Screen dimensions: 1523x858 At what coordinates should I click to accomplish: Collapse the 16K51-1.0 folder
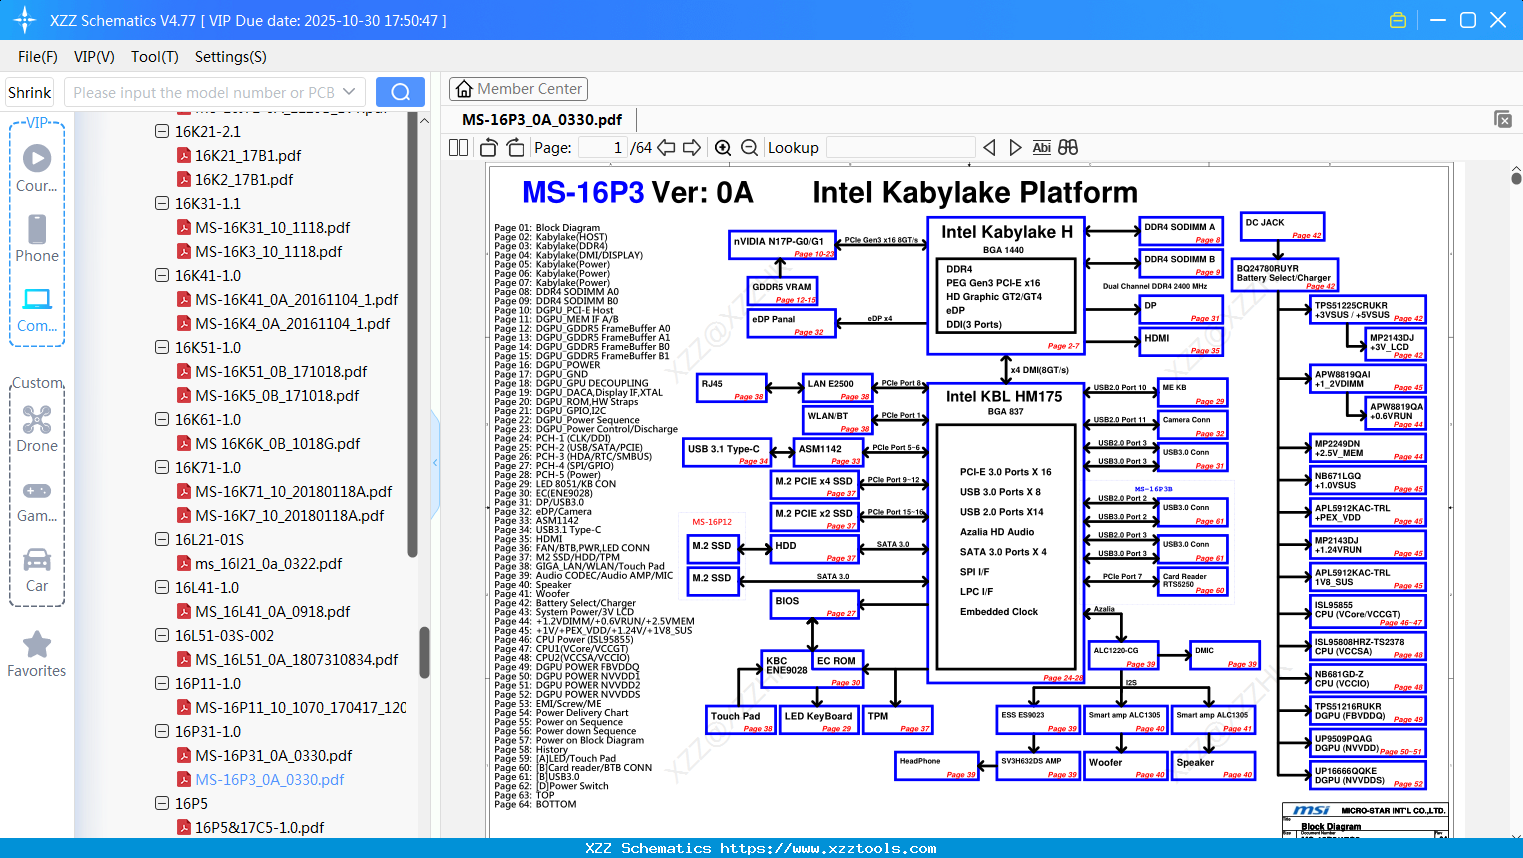point(162,347)
